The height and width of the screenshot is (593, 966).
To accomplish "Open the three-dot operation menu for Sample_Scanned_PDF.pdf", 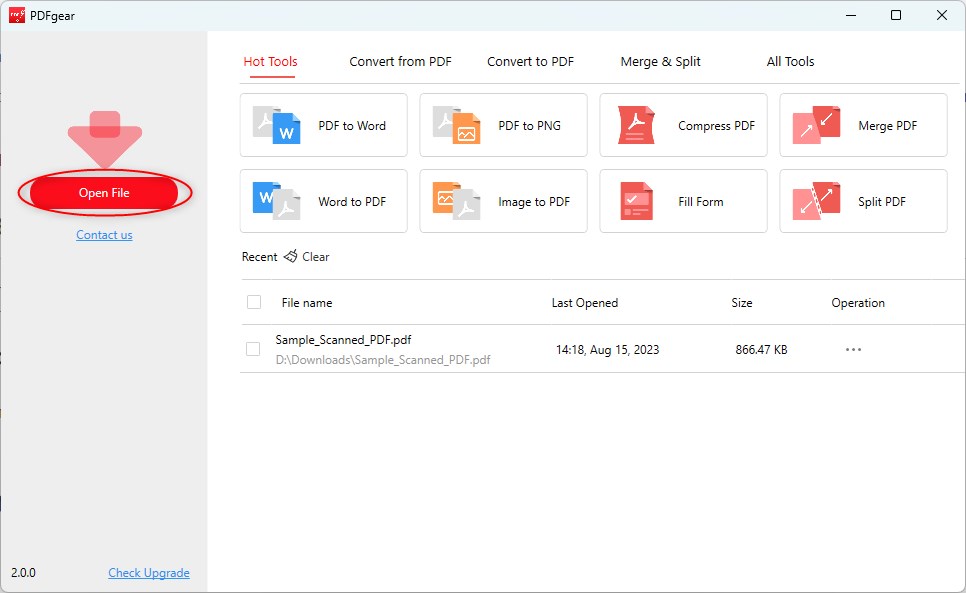I will pos(853,349).
